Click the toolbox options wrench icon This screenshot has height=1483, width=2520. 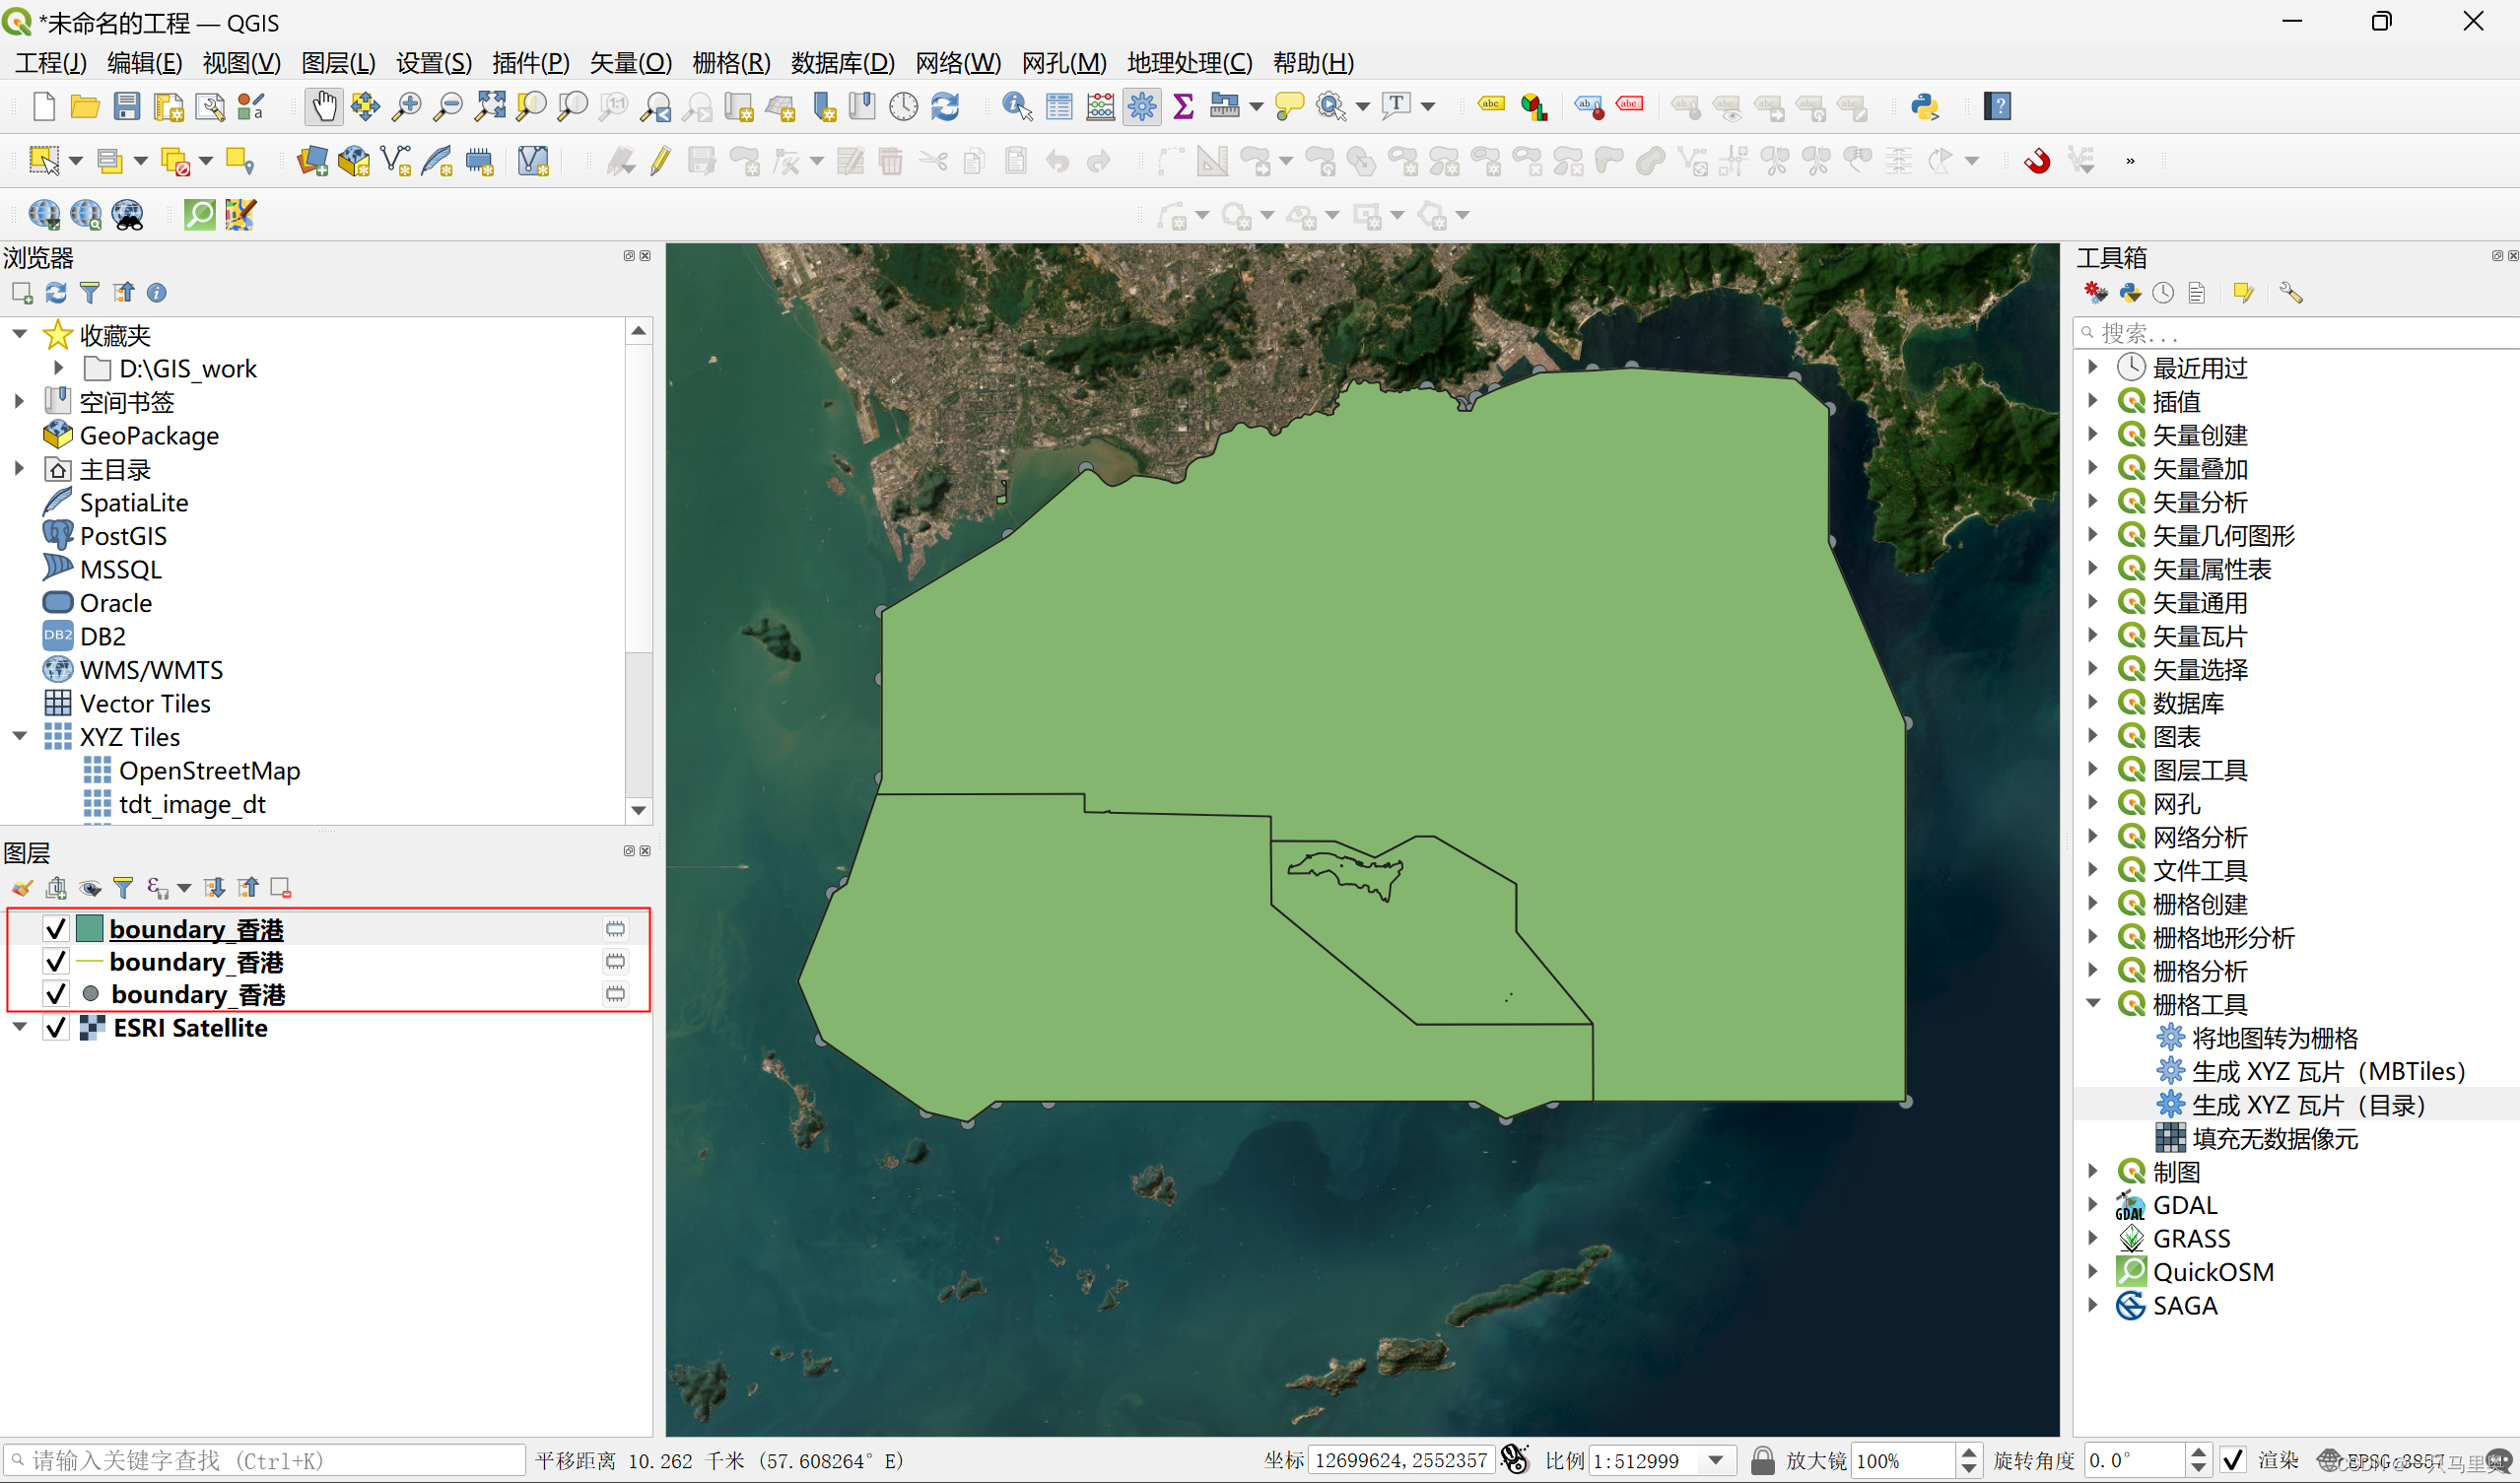[x=2291, y=292]
